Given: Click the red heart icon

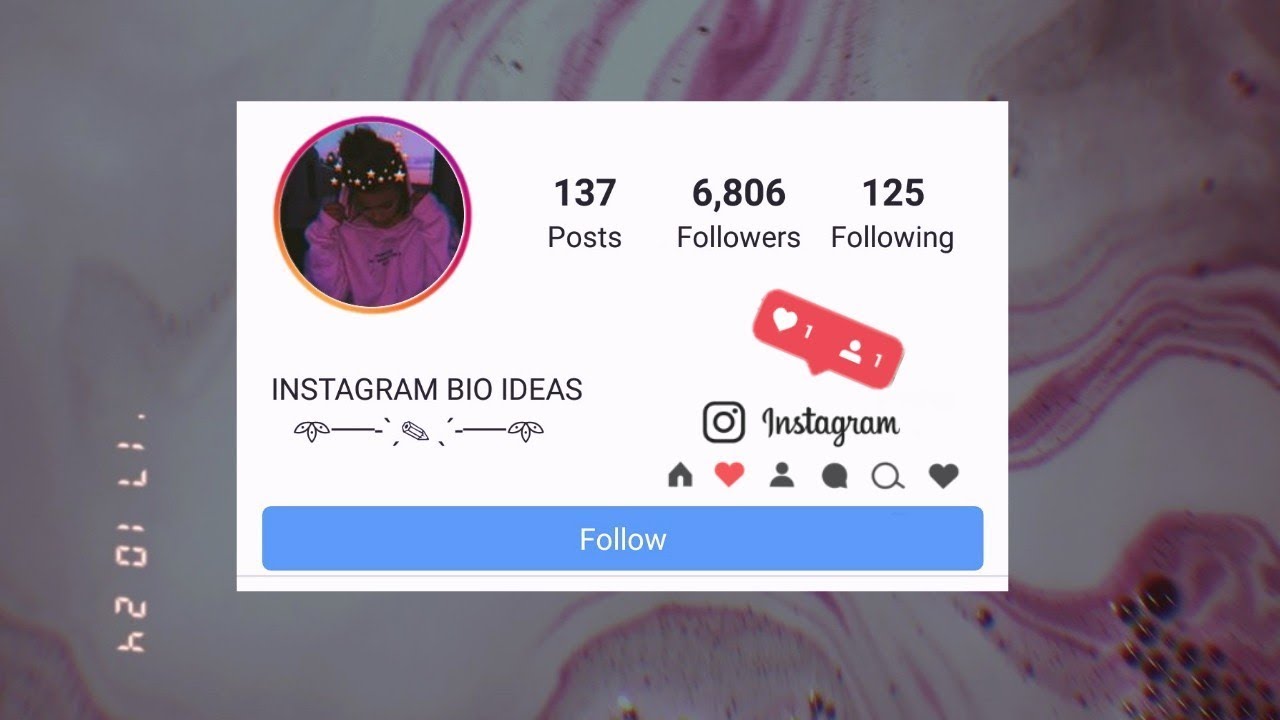Looking at the screenshot, I should (730, 475).
